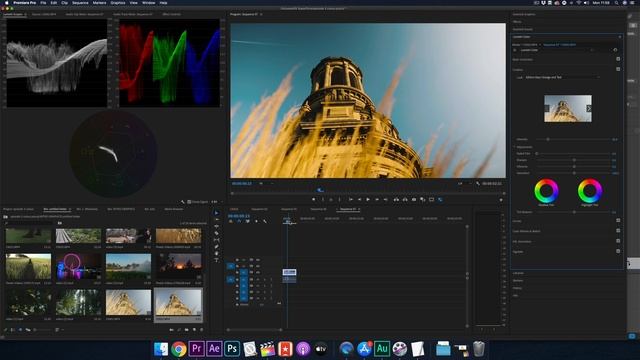This screenshot has width=640, height=360.
Task: Toggle Clamp Signal checkbox in Lumetri Scopes
Action: pyautogui.click(x=189, y=202)
